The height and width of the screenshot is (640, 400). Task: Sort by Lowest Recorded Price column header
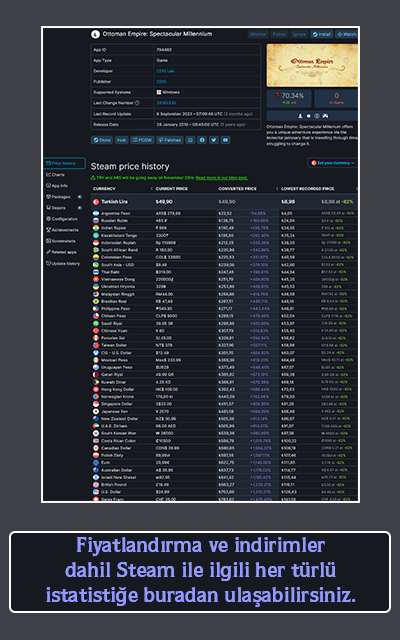[307, 189]
